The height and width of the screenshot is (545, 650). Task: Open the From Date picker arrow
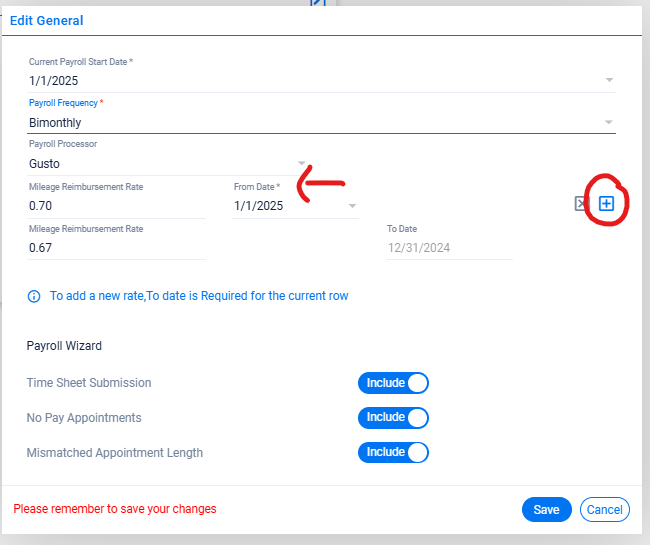[352, 206]
